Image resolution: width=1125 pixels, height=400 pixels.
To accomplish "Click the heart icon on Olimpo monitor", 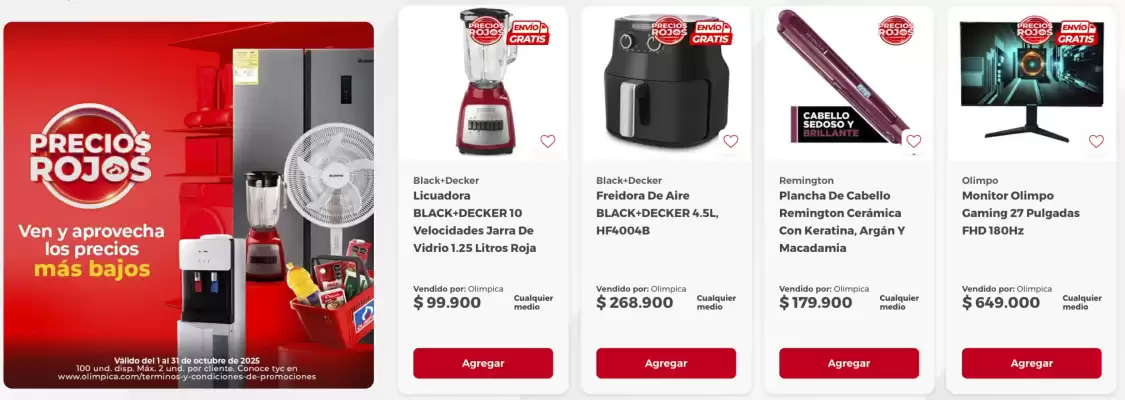I will pyautogui.click(x=1096, y=141).
